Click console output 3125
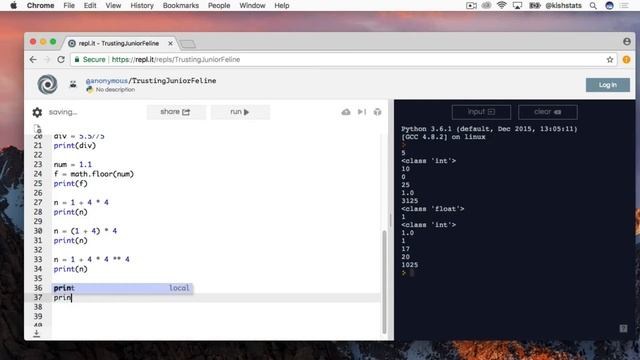 point(409,201)
